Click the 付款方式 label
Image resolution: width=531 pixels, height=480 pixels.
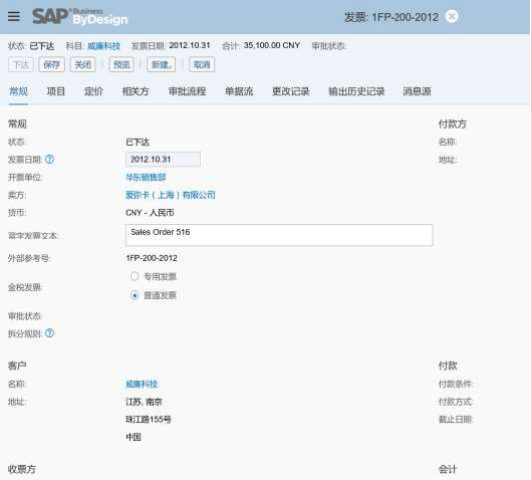tap(455, 402)
